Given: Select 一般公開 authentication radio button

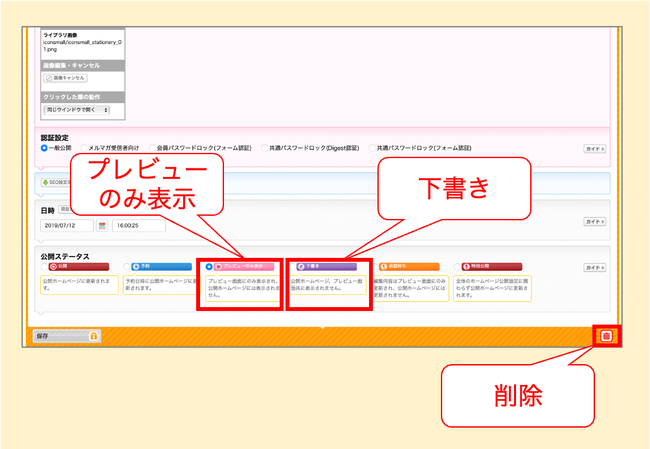Looking at the screenshot, I should point(44,147).
